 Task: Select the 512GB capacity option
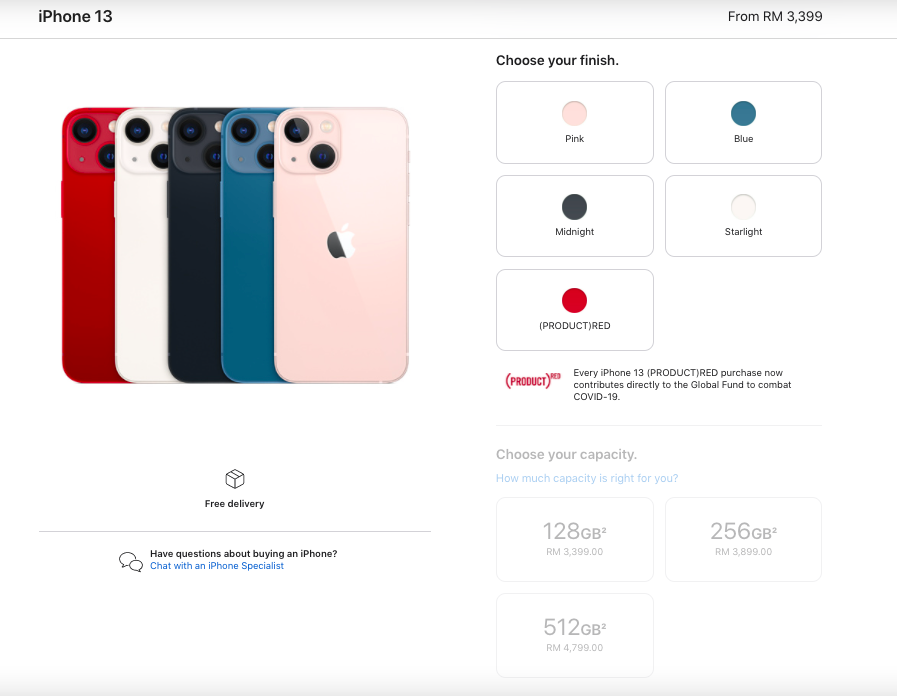click(574, 635)
